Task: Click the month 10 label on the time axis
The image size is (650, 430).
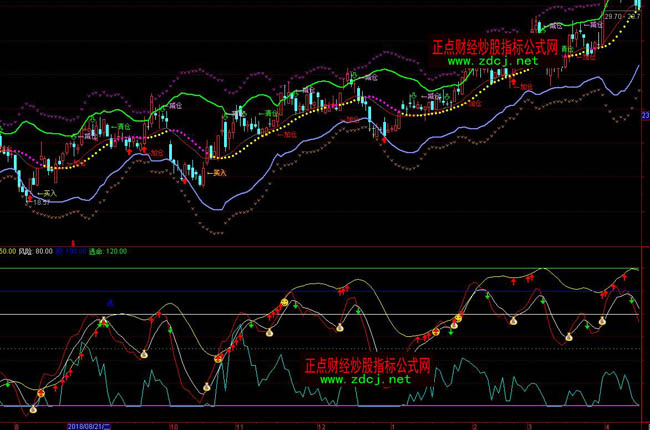Action: [x=171, y=425]
